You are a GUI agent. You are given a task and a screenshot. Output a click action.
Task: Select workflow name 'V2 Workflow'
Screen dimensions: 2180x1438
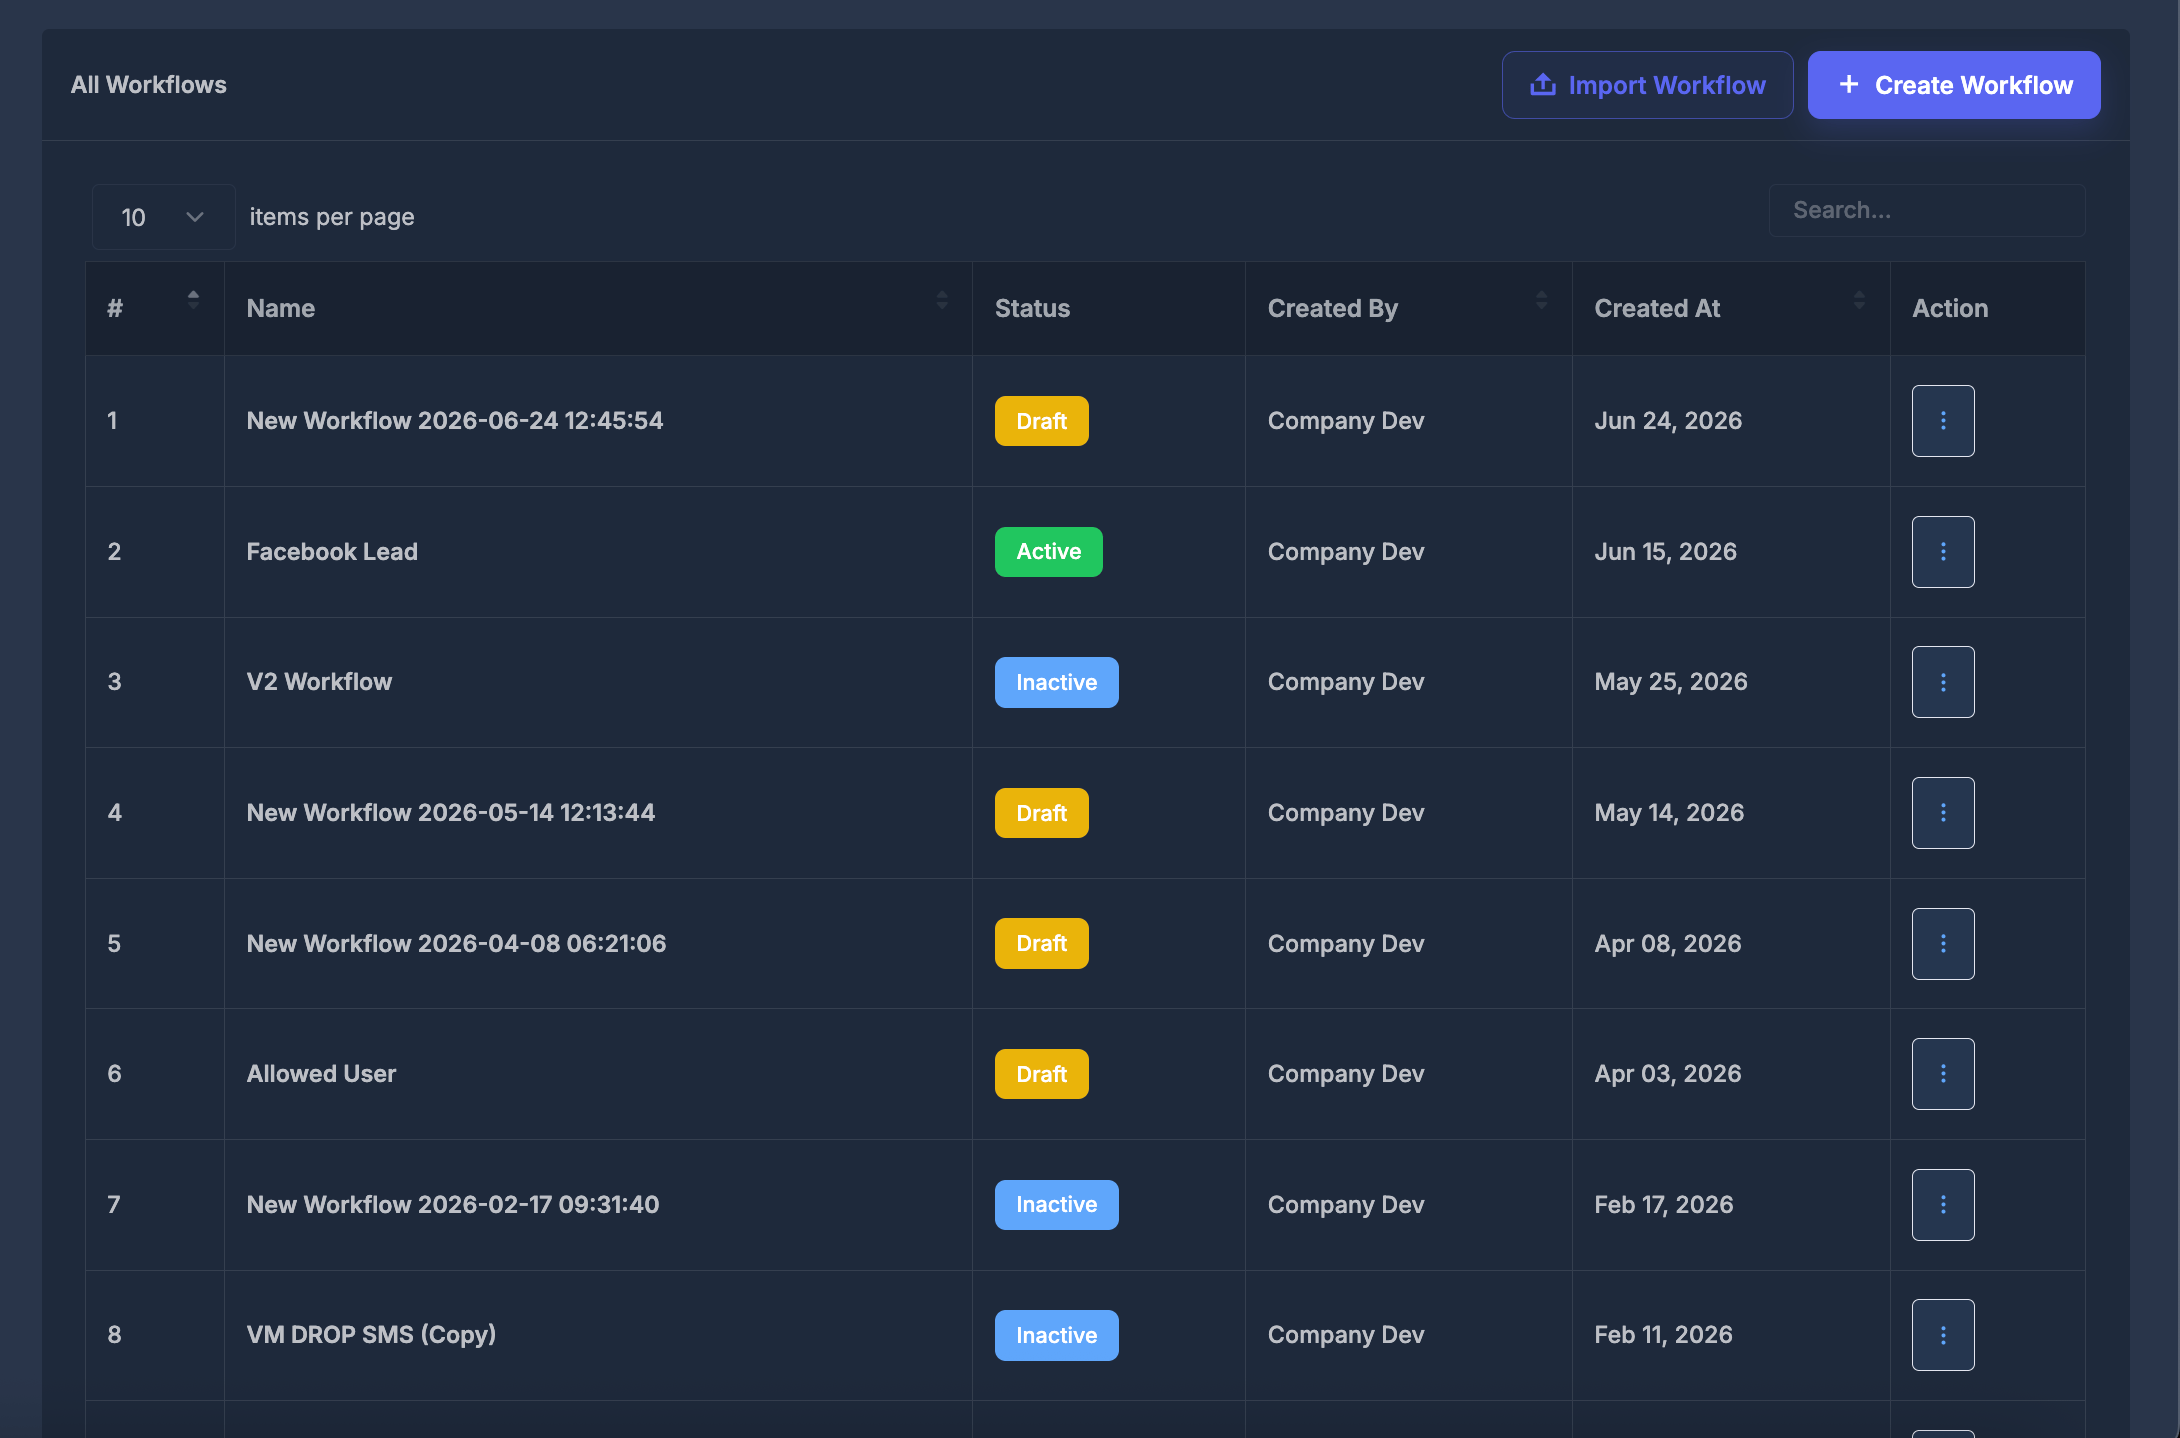point(319,682)
